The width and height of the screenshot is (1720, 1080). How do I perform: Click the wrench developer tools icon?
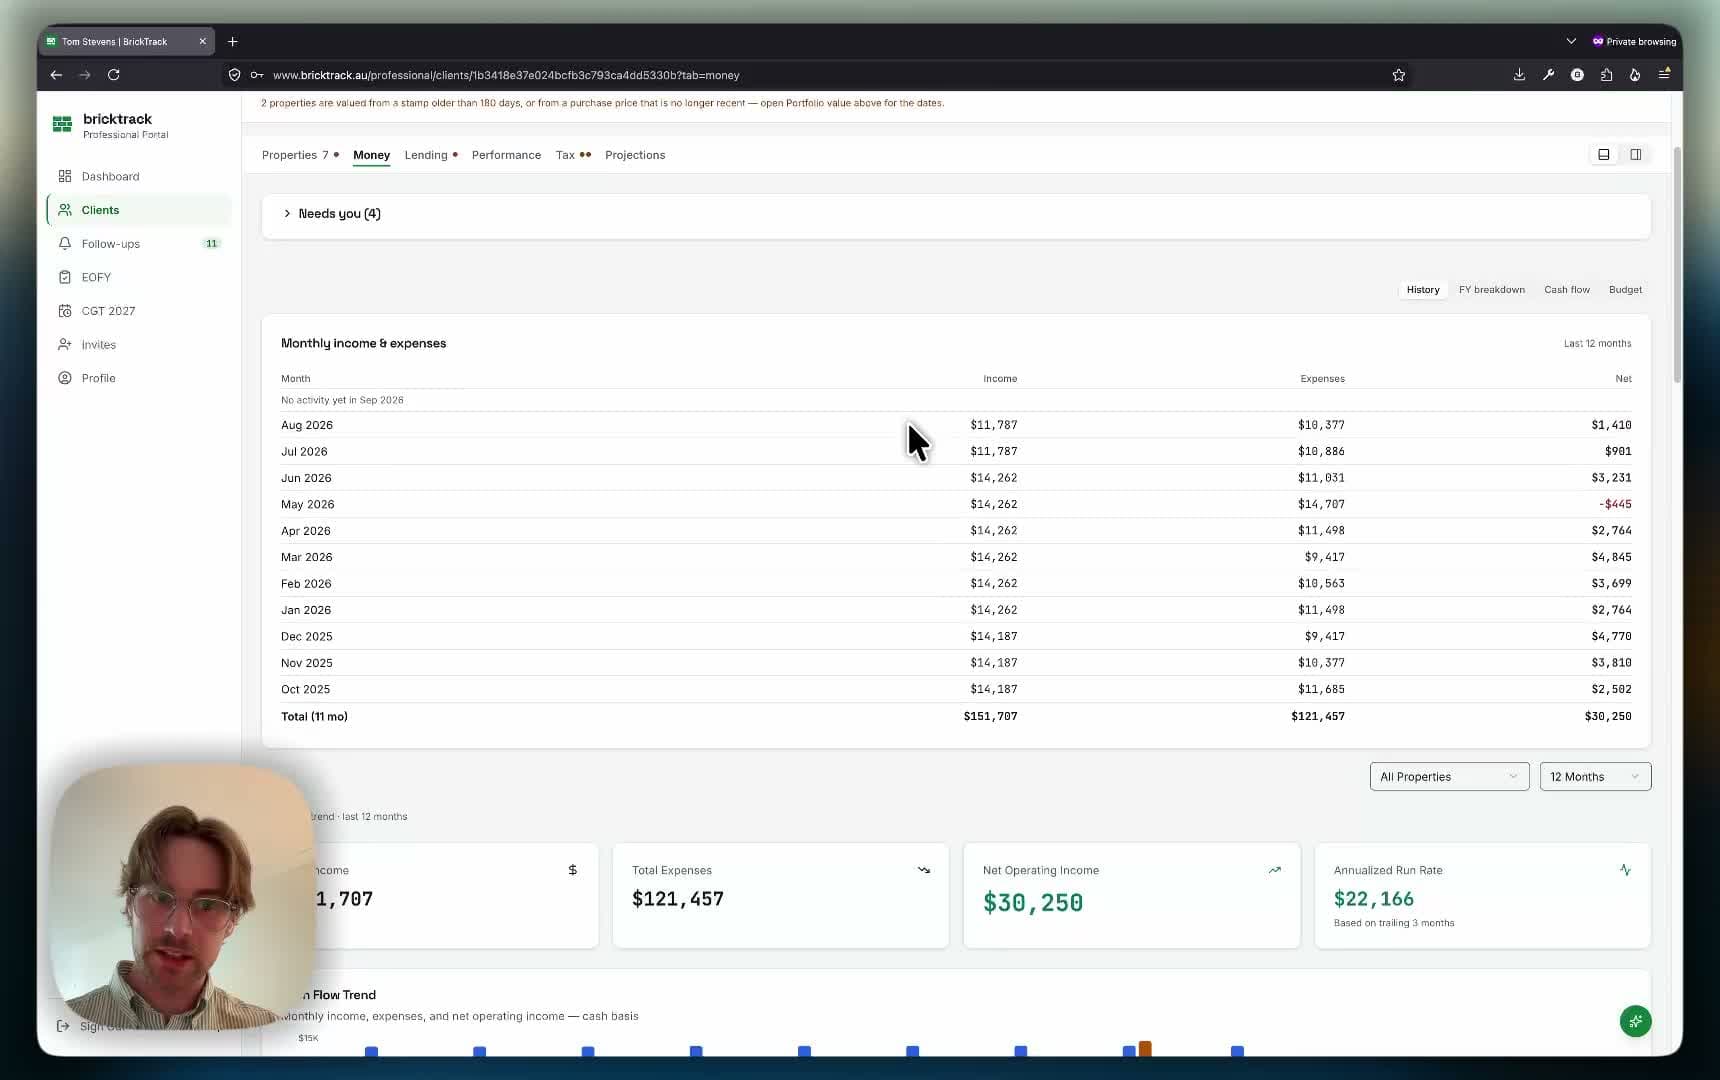1548,75
